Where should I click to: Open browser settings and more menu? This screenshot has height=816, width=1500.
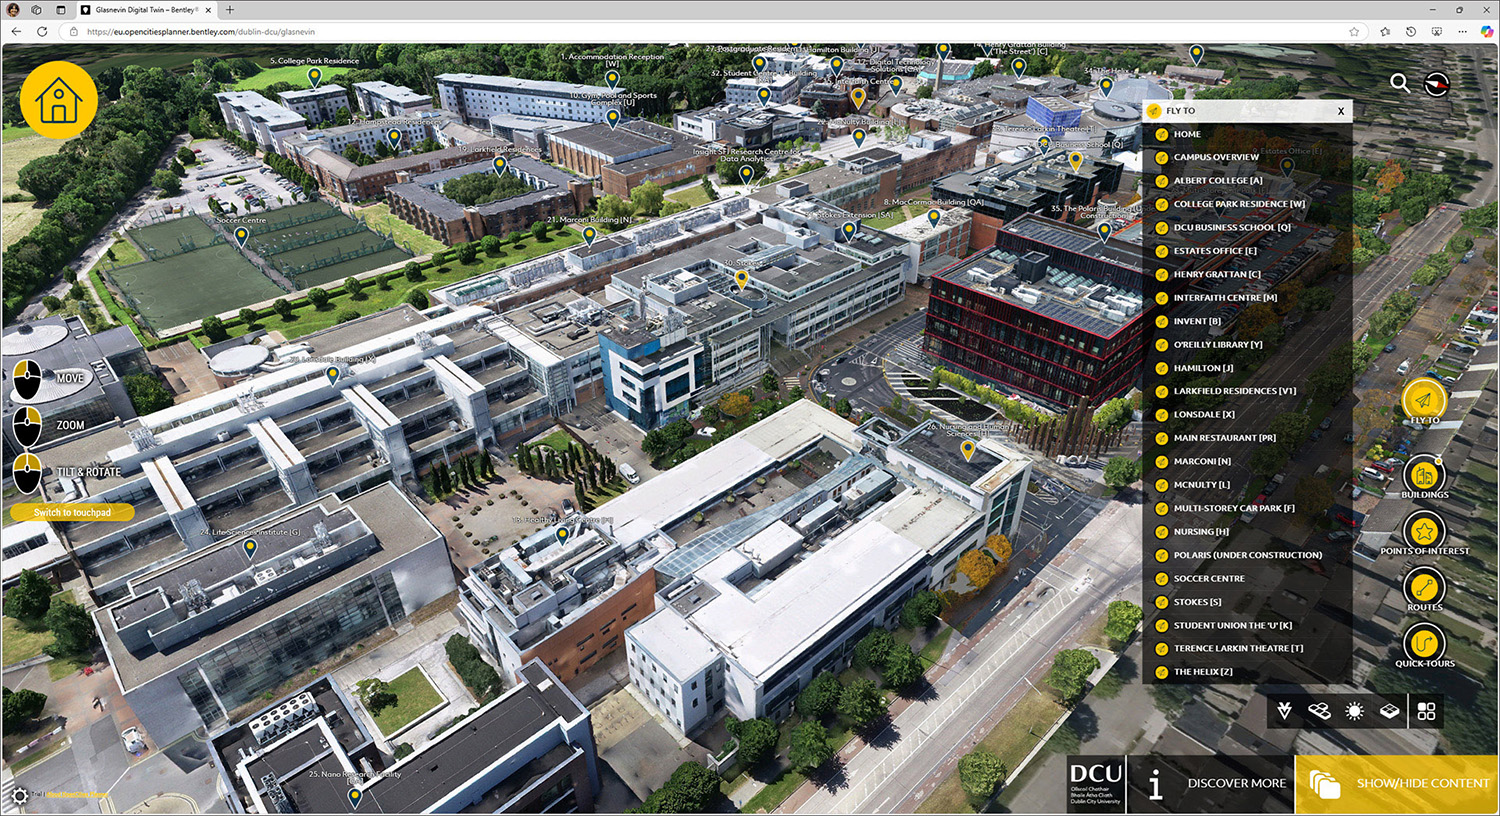(1463, 31)
